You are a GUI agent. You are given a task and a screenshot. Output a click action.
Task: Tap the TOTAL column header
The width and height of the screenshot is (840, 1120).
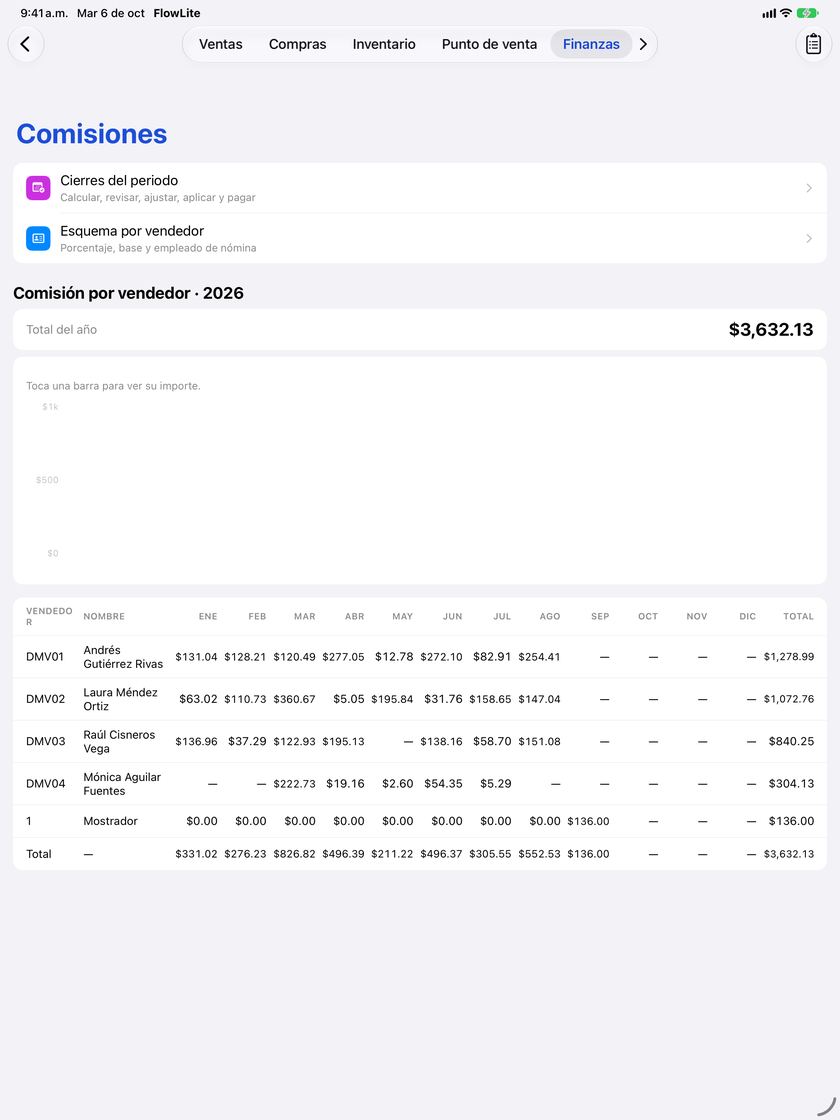[799, 616]
